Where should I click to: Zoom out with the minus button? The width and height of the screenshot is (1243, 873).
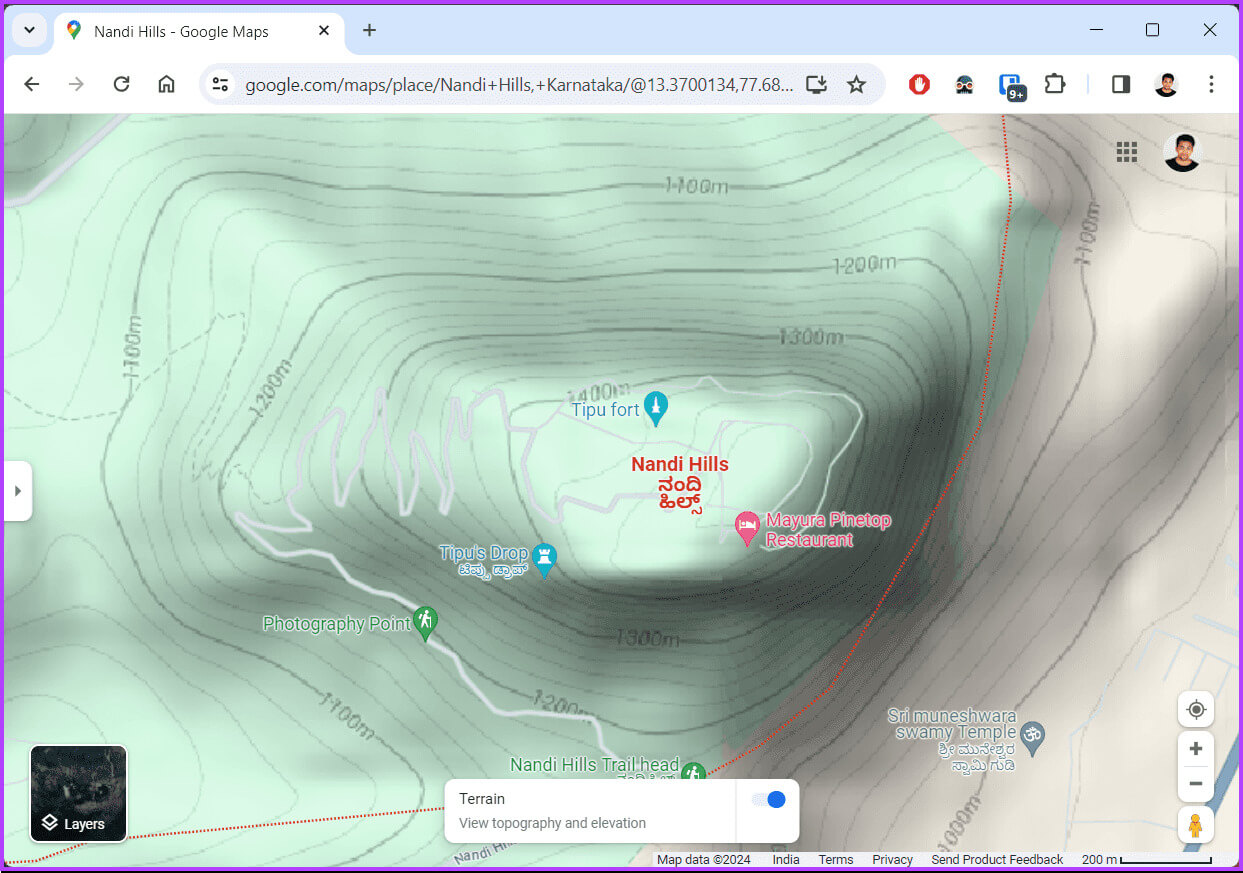pyautogui.click(x=1196, y=784)
